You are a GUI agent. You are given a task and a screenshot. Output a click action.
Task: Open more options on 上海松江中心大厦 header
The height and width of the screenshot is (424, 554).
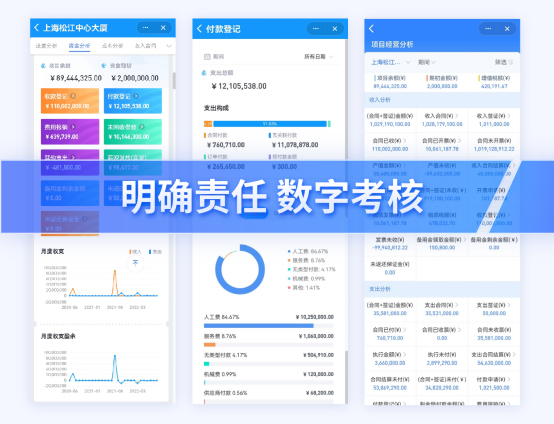[x=145, y=28]
